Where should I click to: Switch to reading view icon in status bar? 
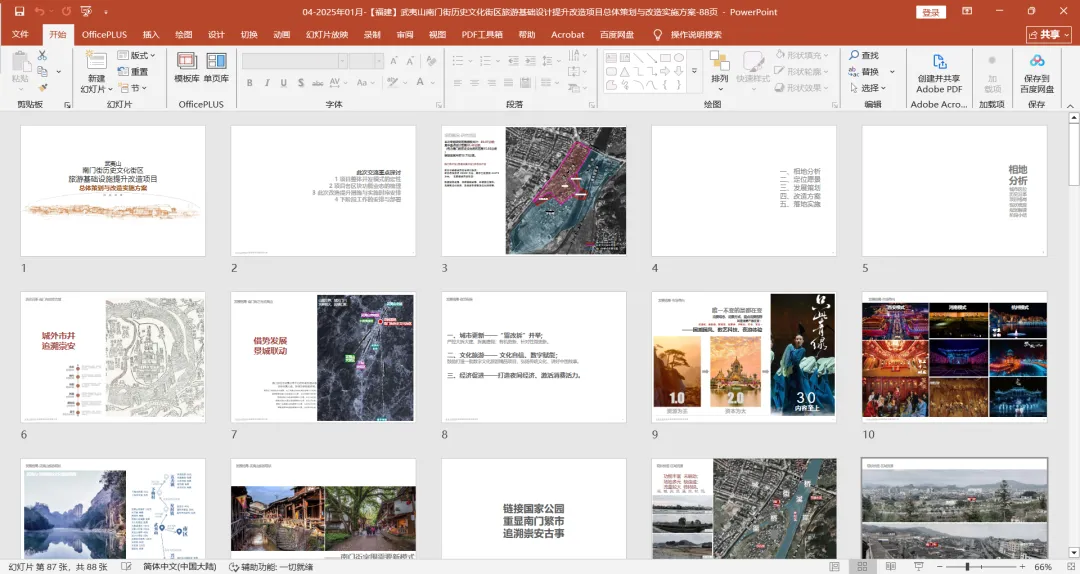891,566
